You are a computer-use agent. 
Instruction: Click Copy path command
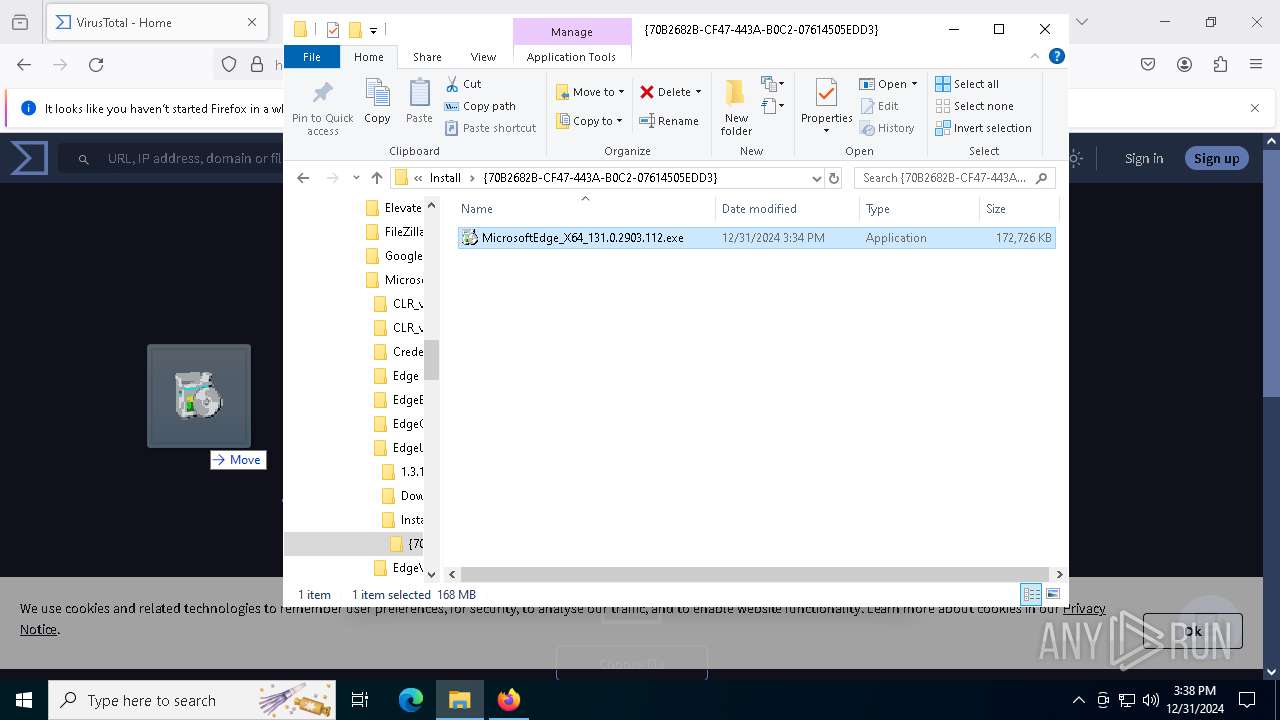[480, 106]
